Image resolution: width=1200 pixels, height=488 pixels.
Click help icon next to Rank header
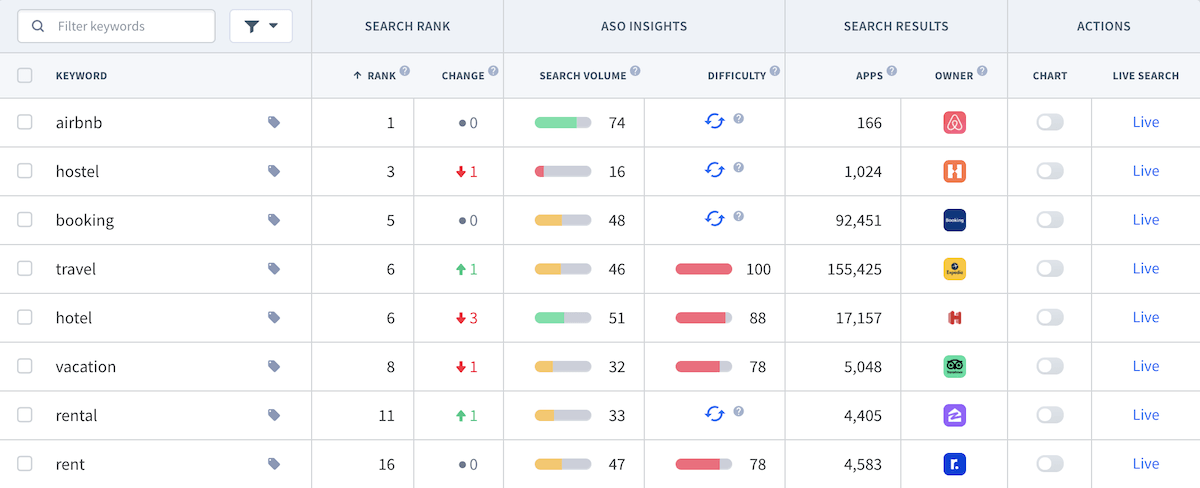point(405,71)
